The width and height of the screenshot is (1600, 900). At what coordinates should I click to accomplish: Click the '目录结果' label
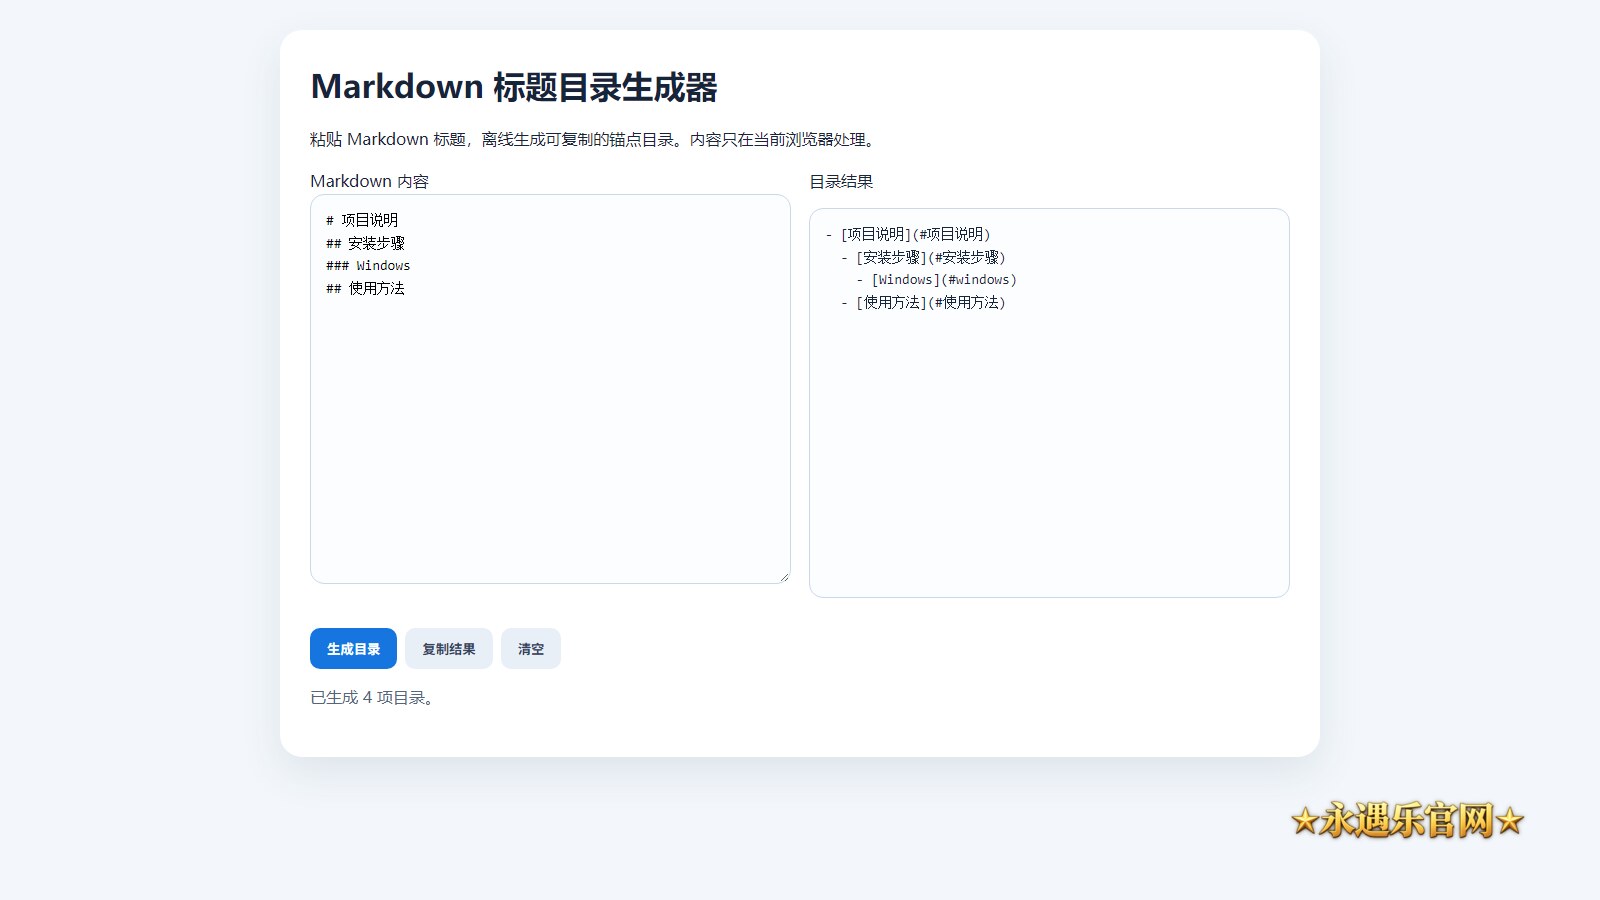[x=841, y=181]
